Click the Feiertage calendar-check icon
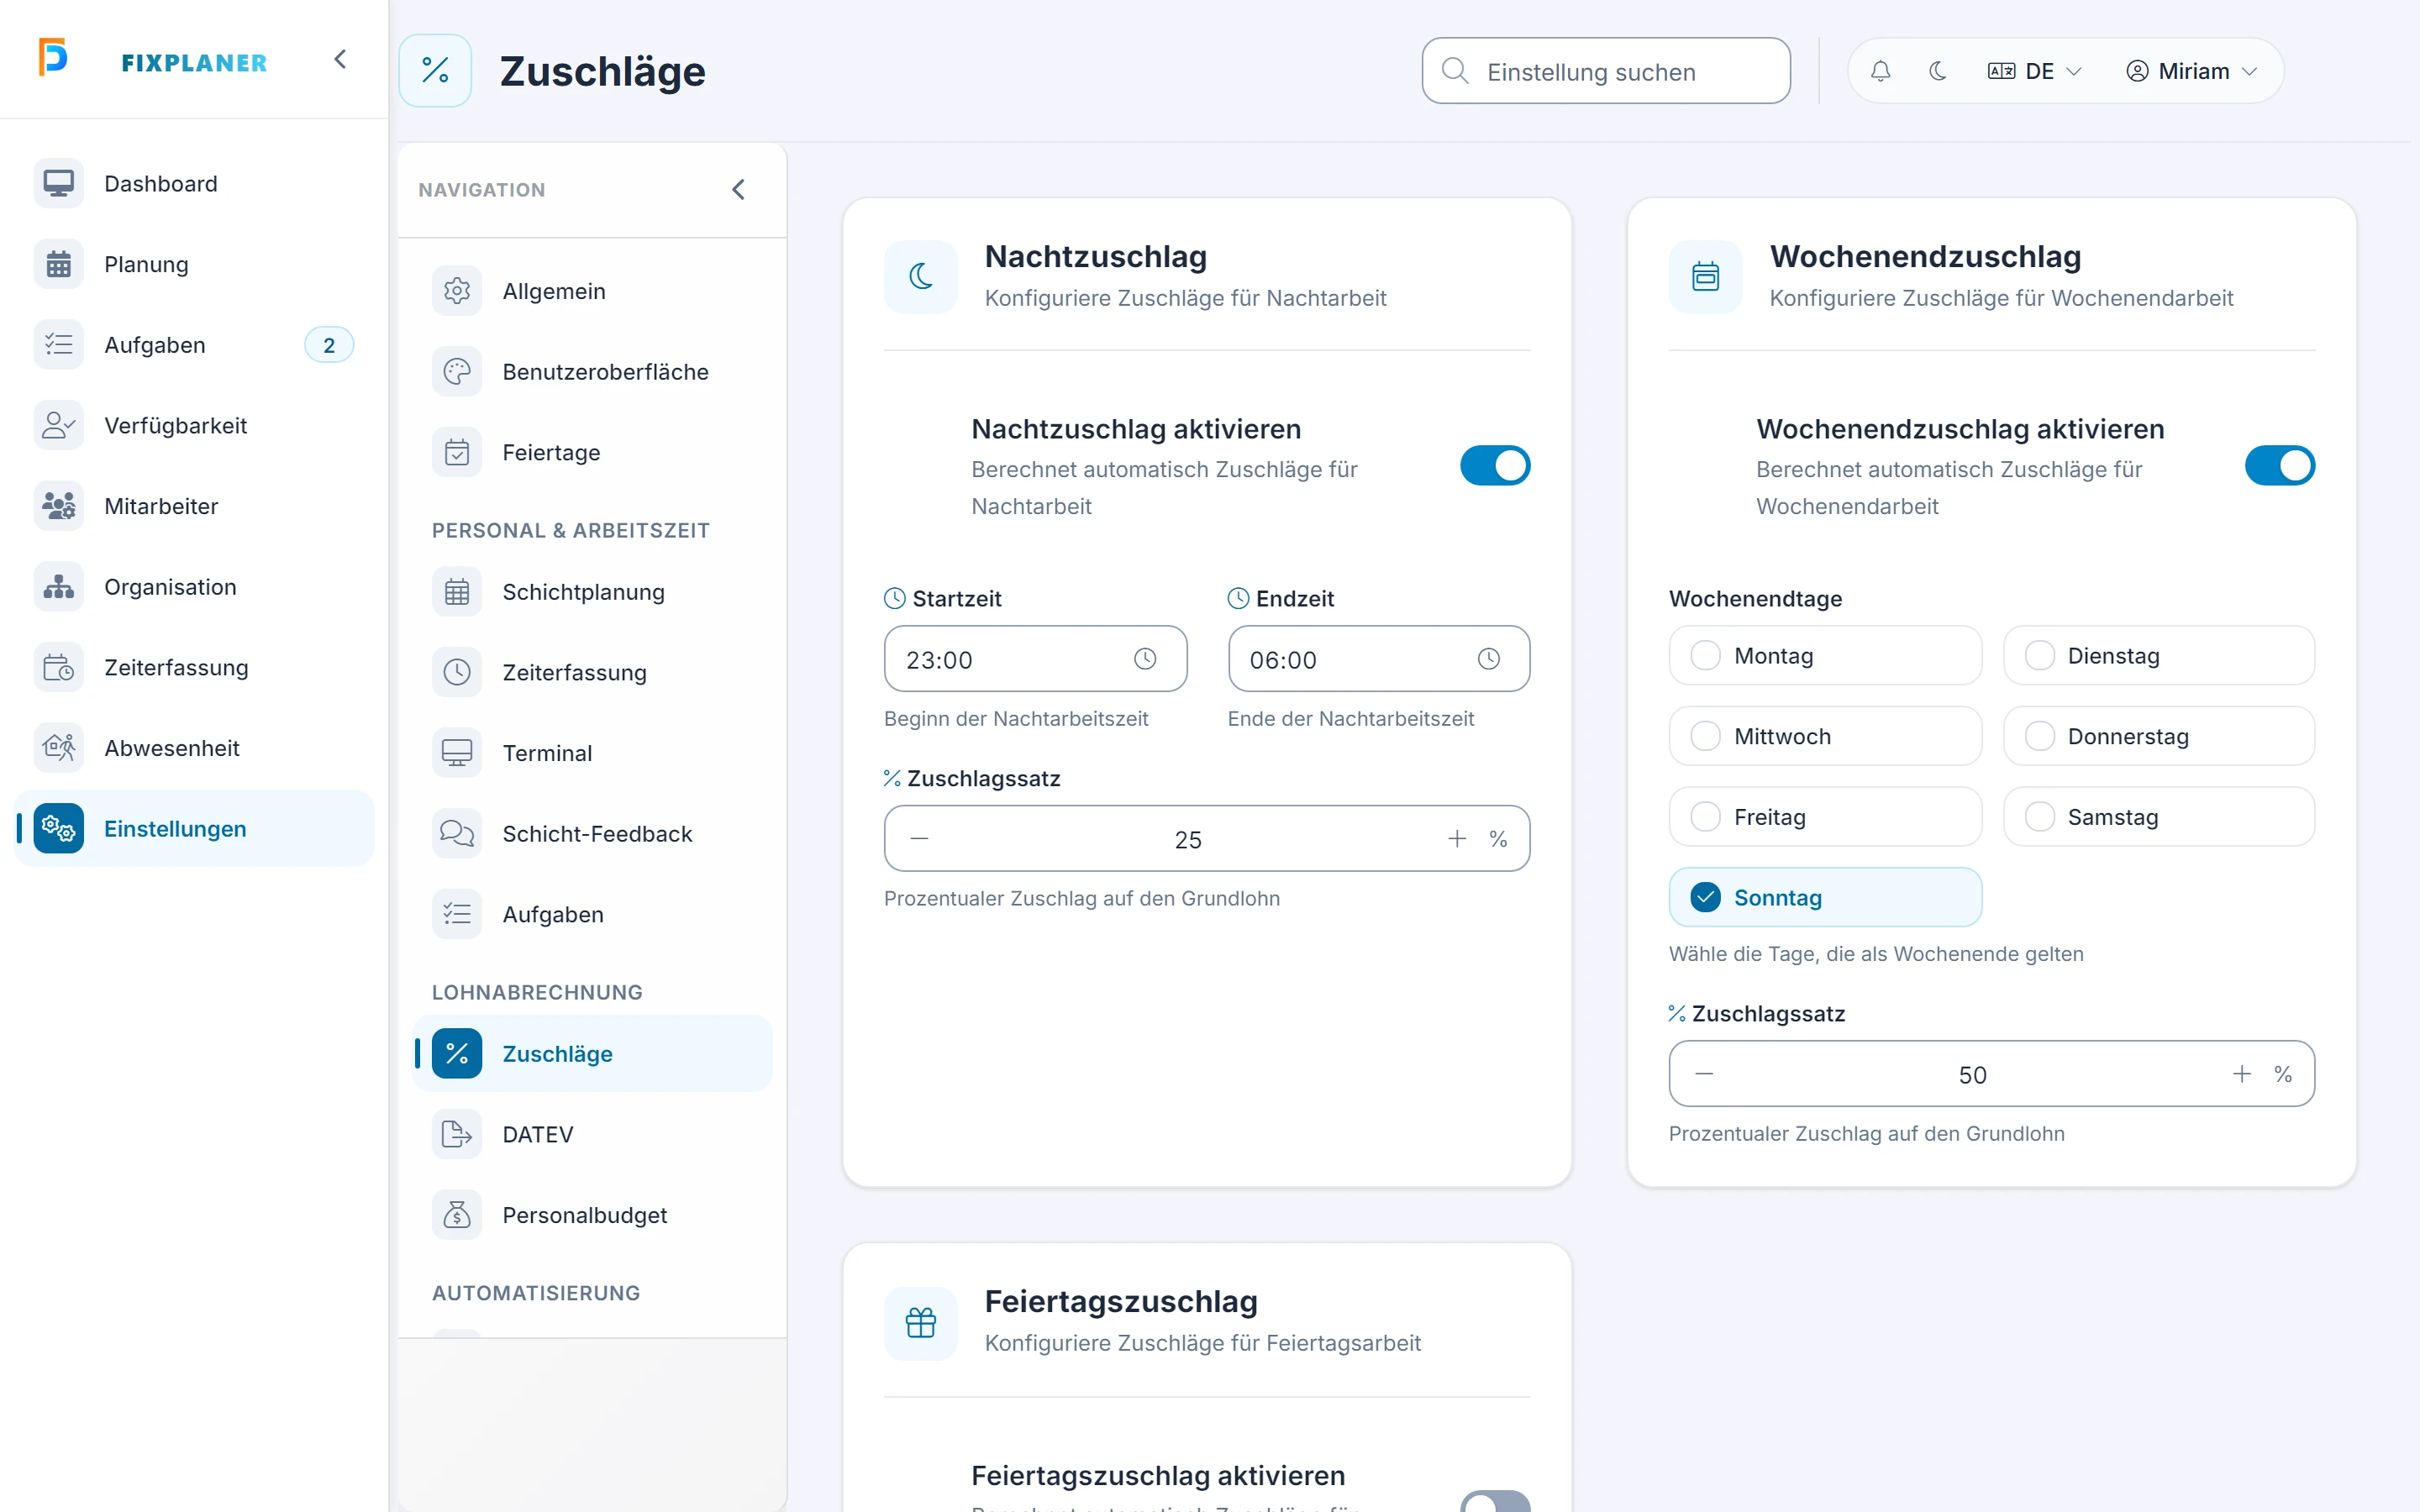2420x1512 pixels. coord(457,452)
